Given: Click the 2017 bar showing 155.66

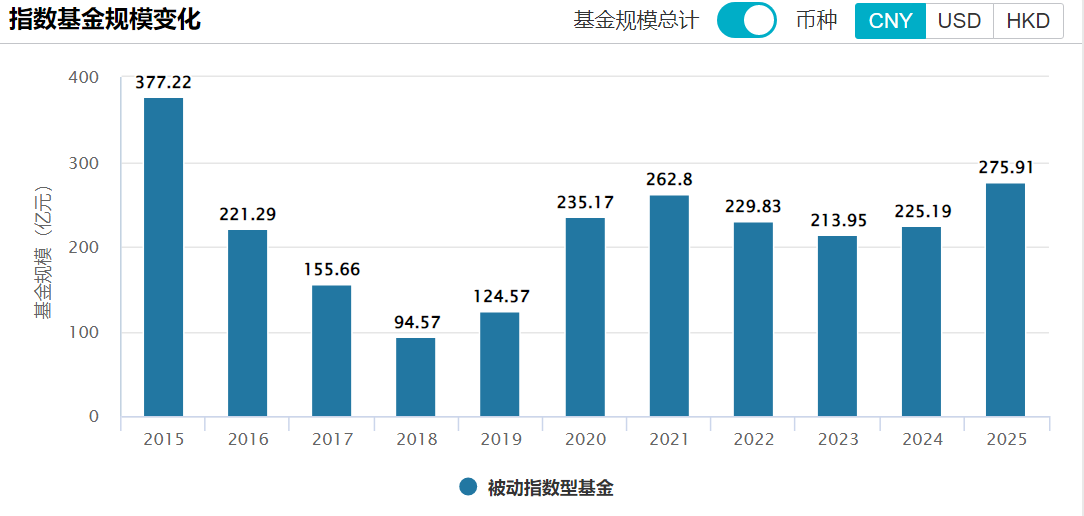Looking at the screenshot, I should click(x=331, y=351).
